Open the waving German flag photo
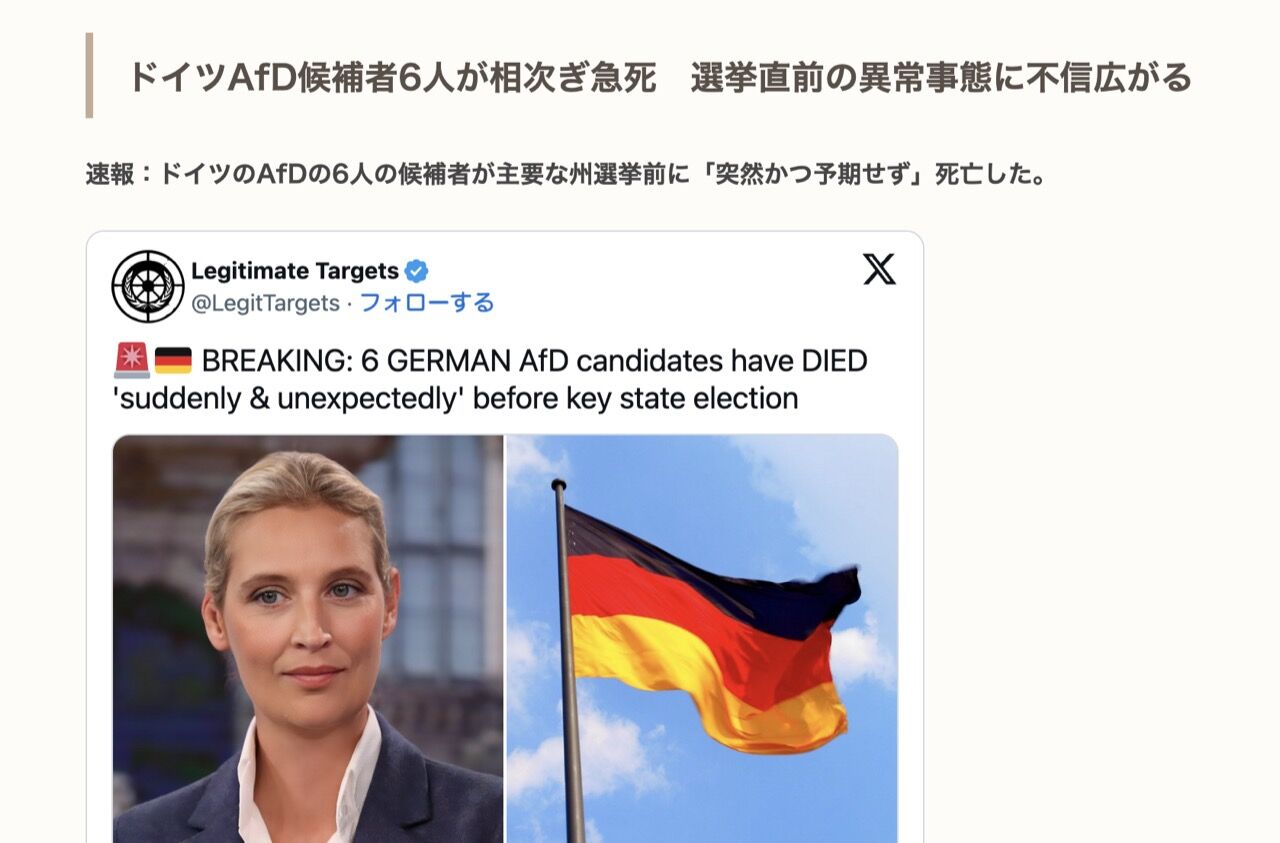 pos(702,639)
